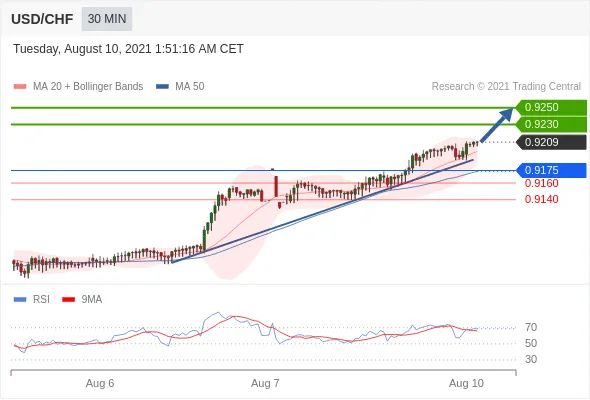Select the MA 20 + Bollinger Bands legend label
This screenshot has width=590, height=400.
[88, 87]
